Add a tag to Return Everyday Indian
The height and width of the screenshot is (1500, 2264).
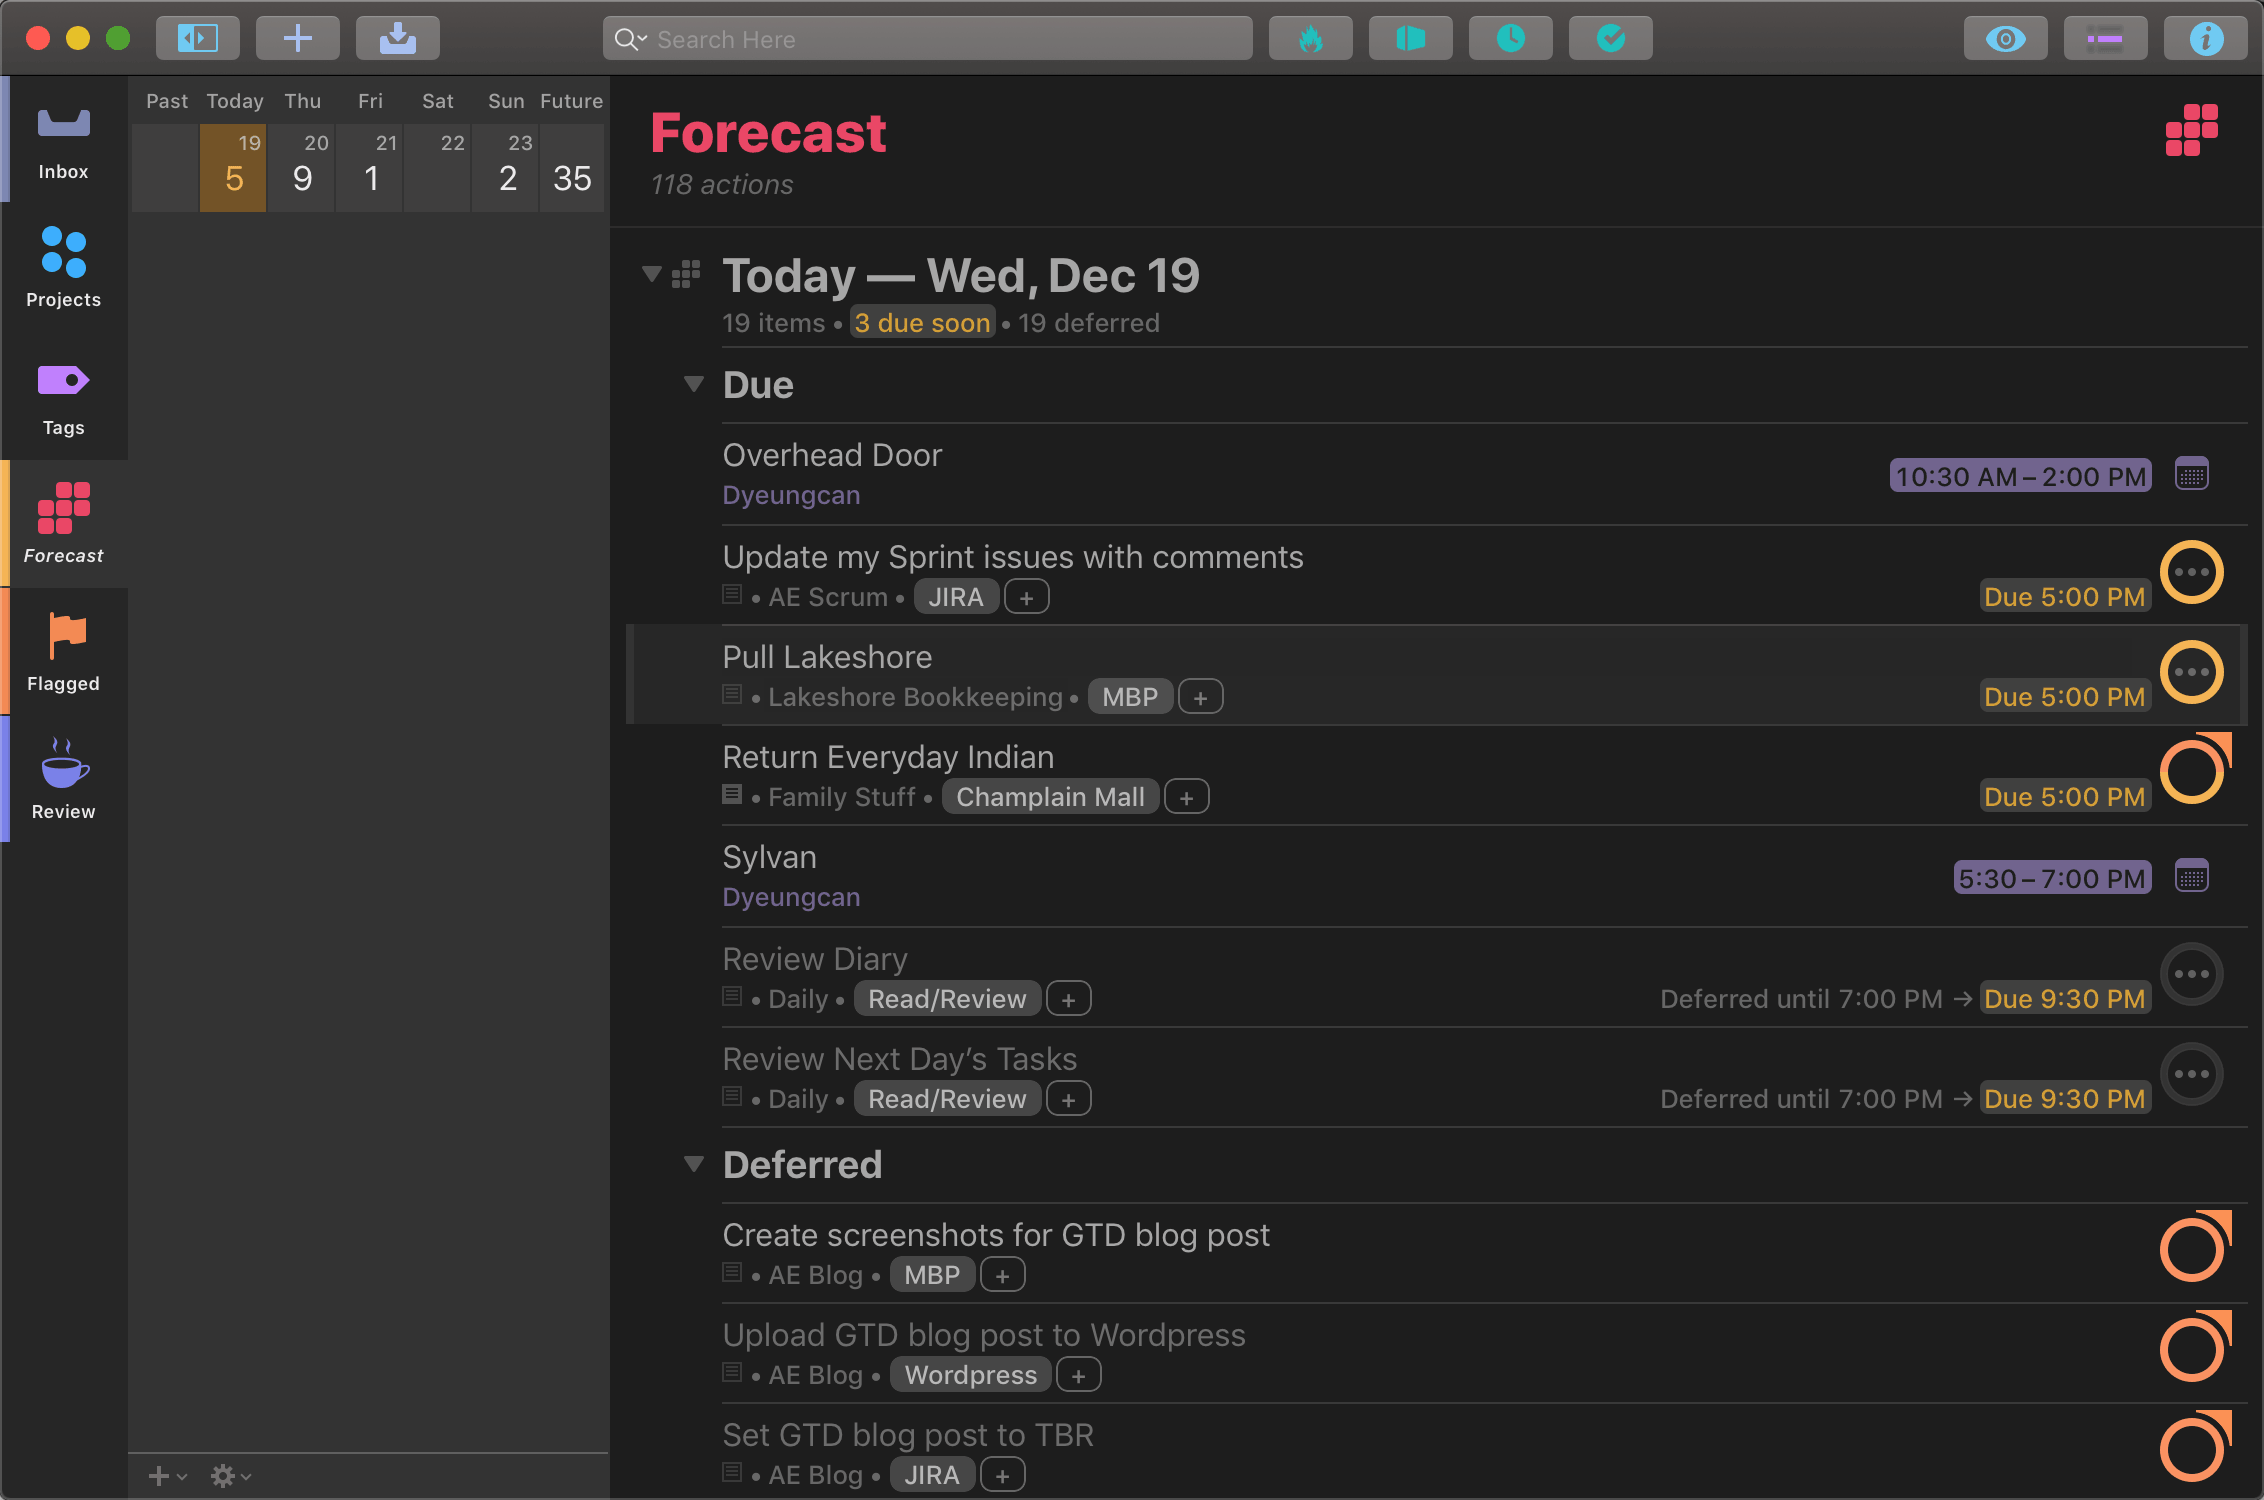(1186, 797)
